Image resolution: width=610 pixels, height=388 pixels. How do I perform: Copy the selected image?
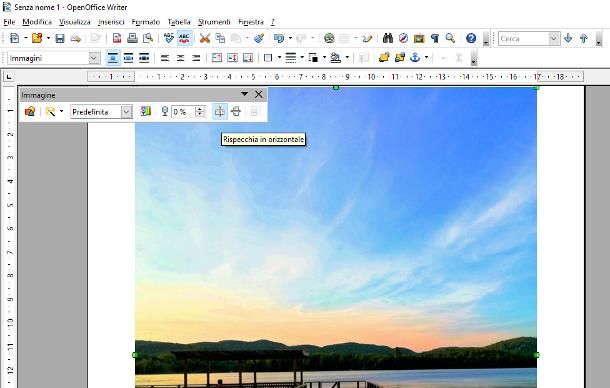220,38
